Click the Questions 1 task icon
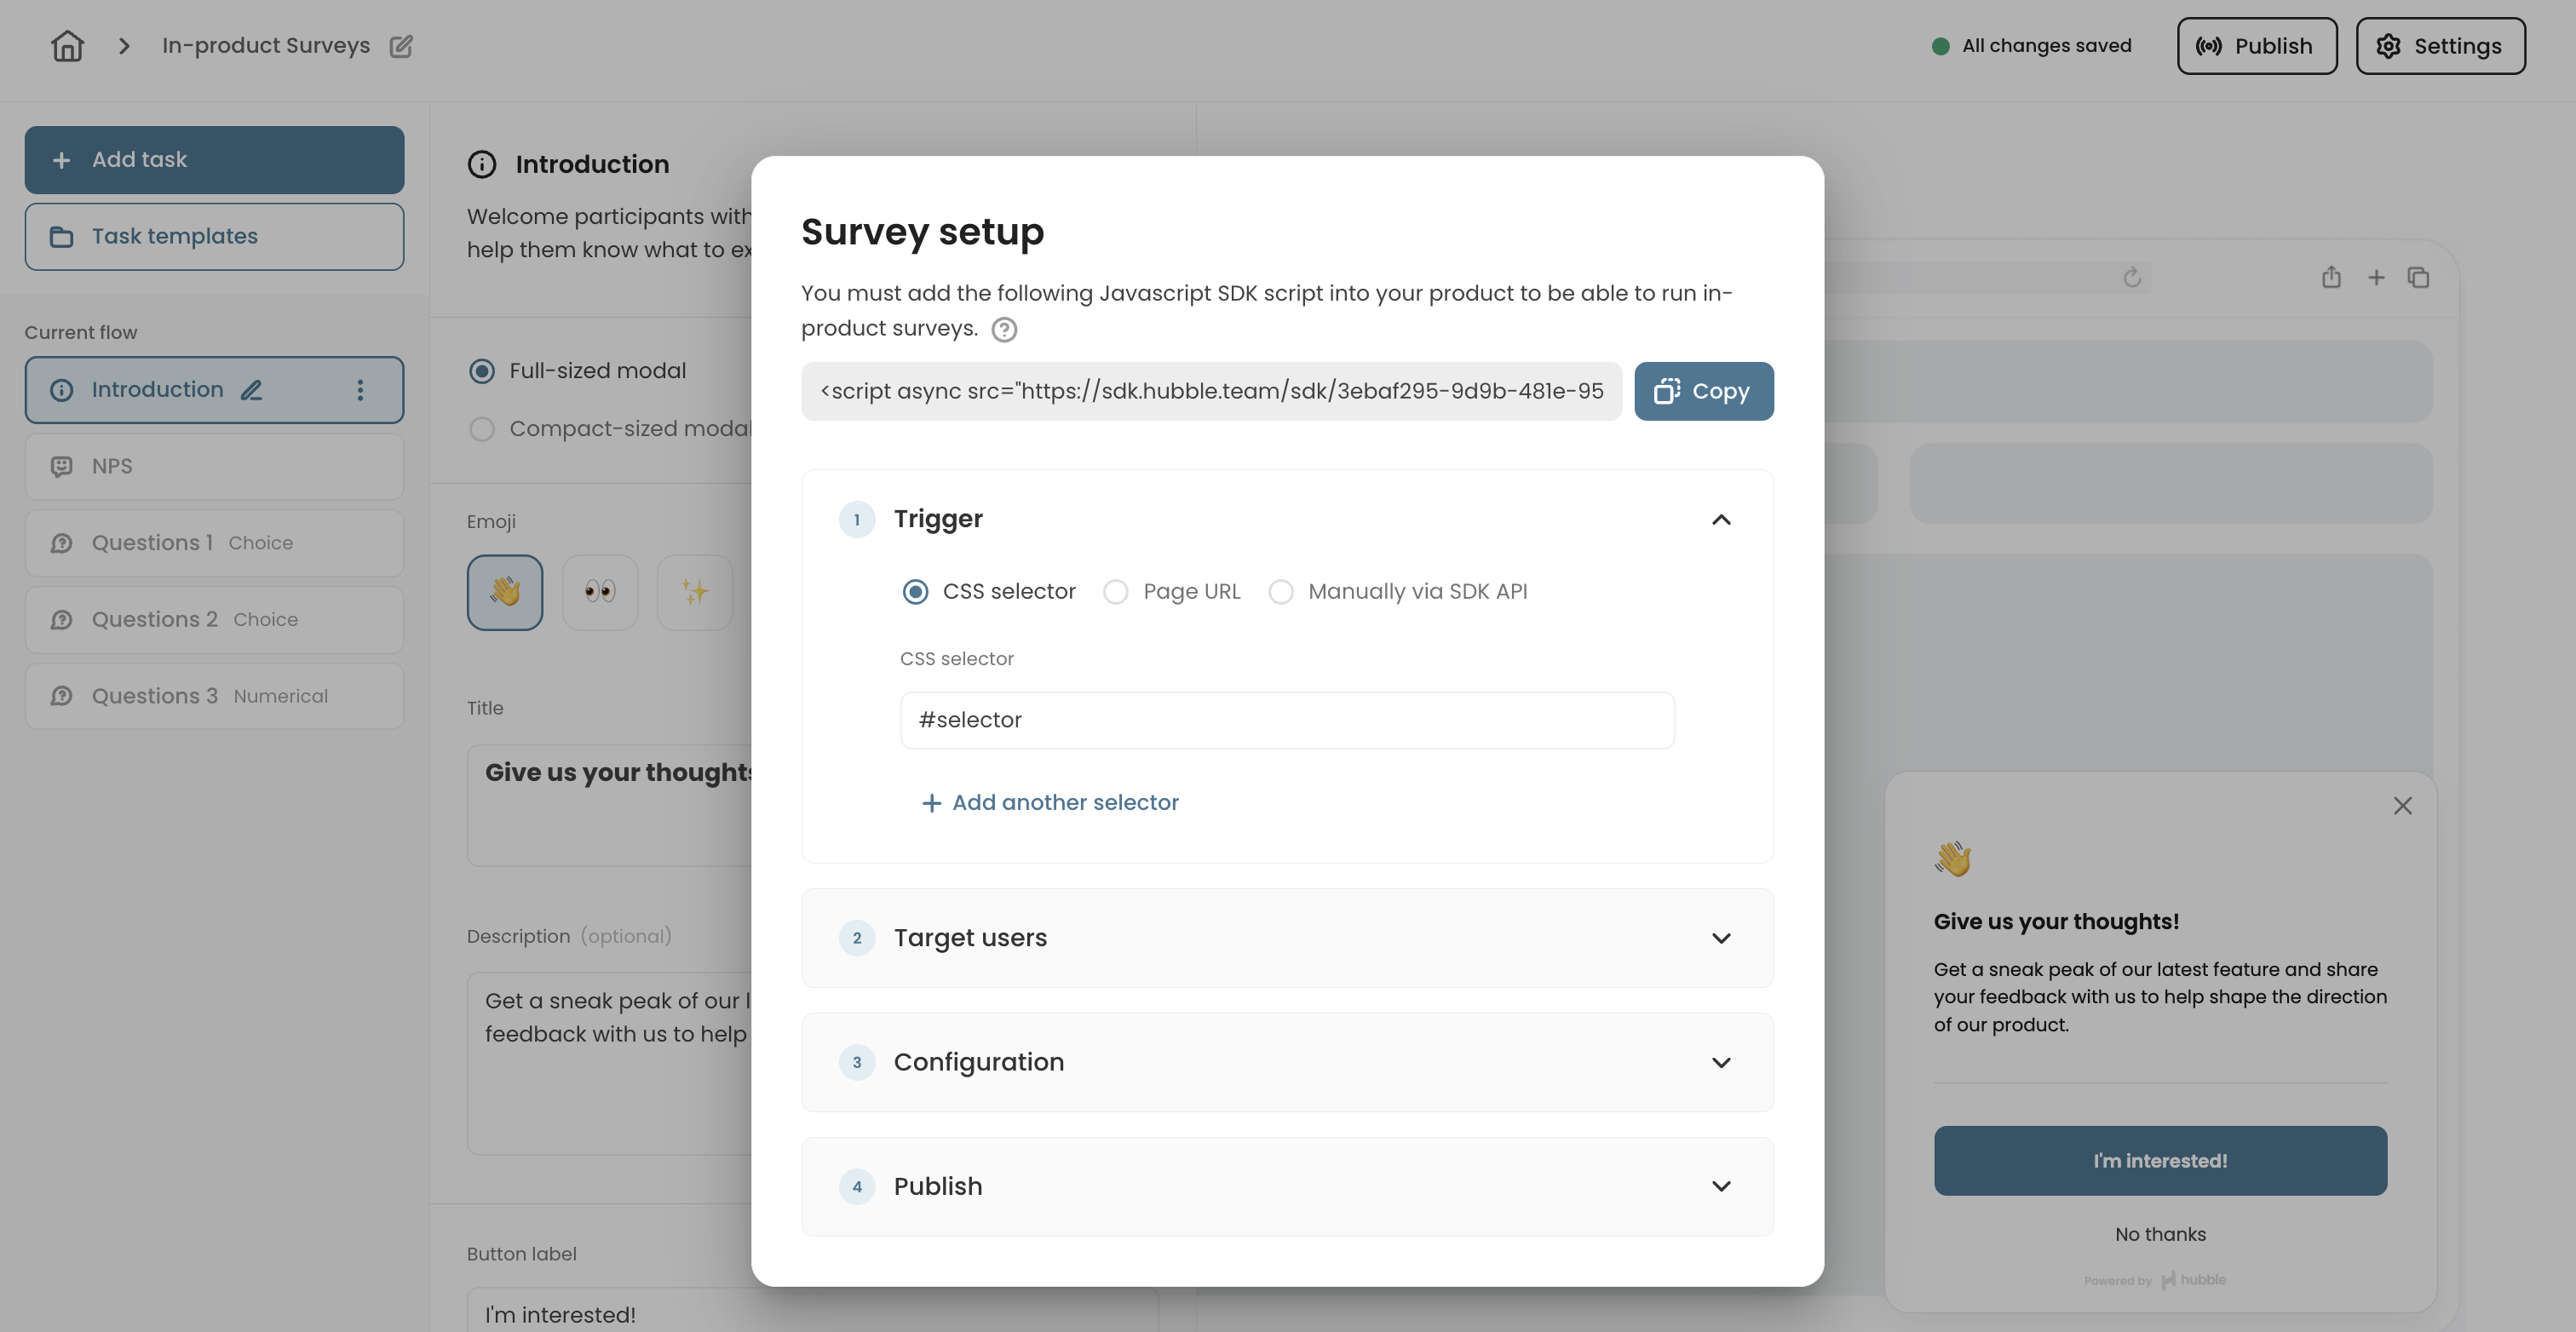 click(62, 543)
